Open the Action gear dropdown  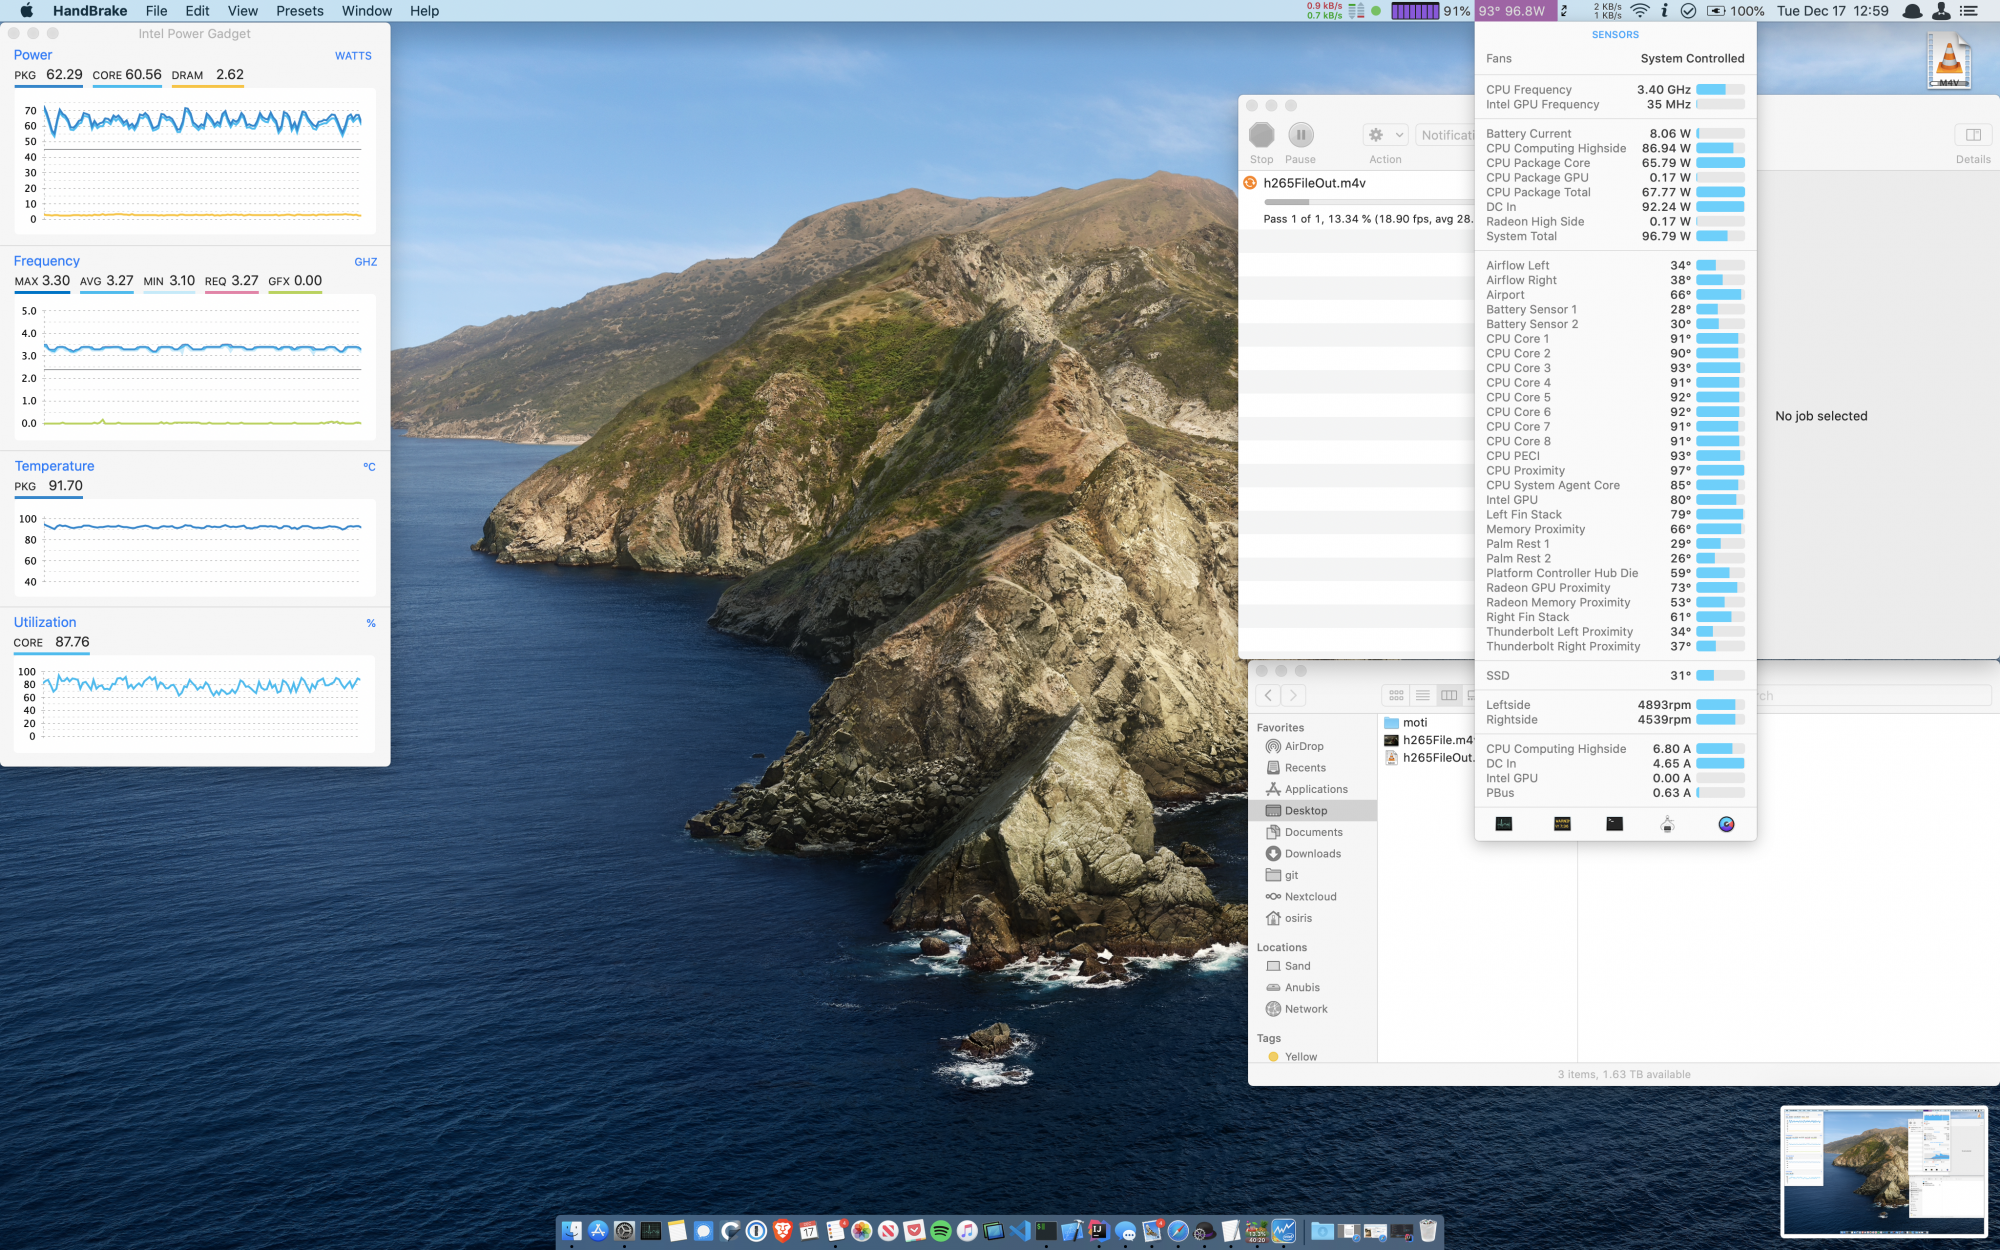point(1385,135)
